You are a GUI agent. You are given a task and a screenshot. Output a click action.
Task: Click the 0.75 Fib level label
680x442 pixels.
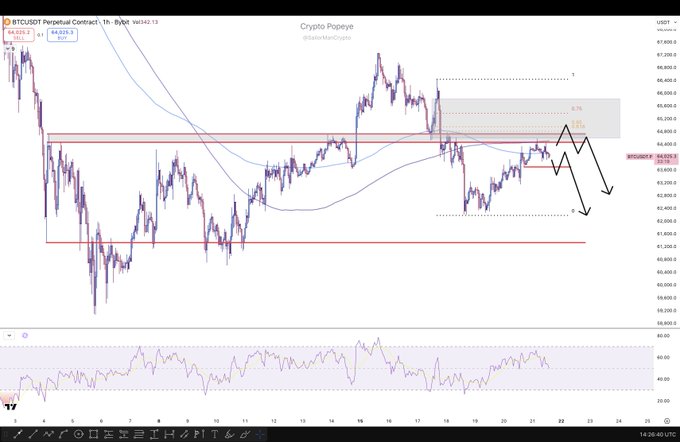pyautogui.click(x=576, y=109)
